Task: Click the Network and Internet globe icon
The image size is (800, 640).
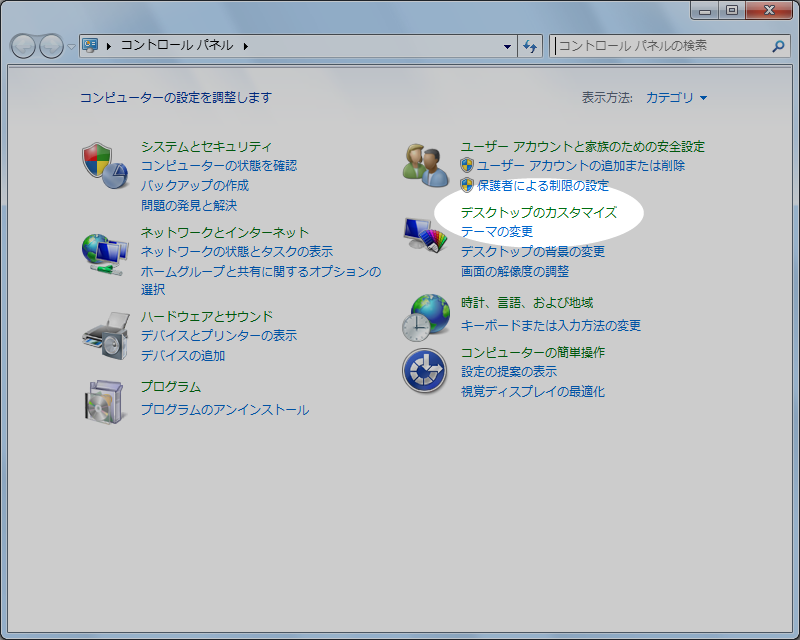Action: pos(105,252)
